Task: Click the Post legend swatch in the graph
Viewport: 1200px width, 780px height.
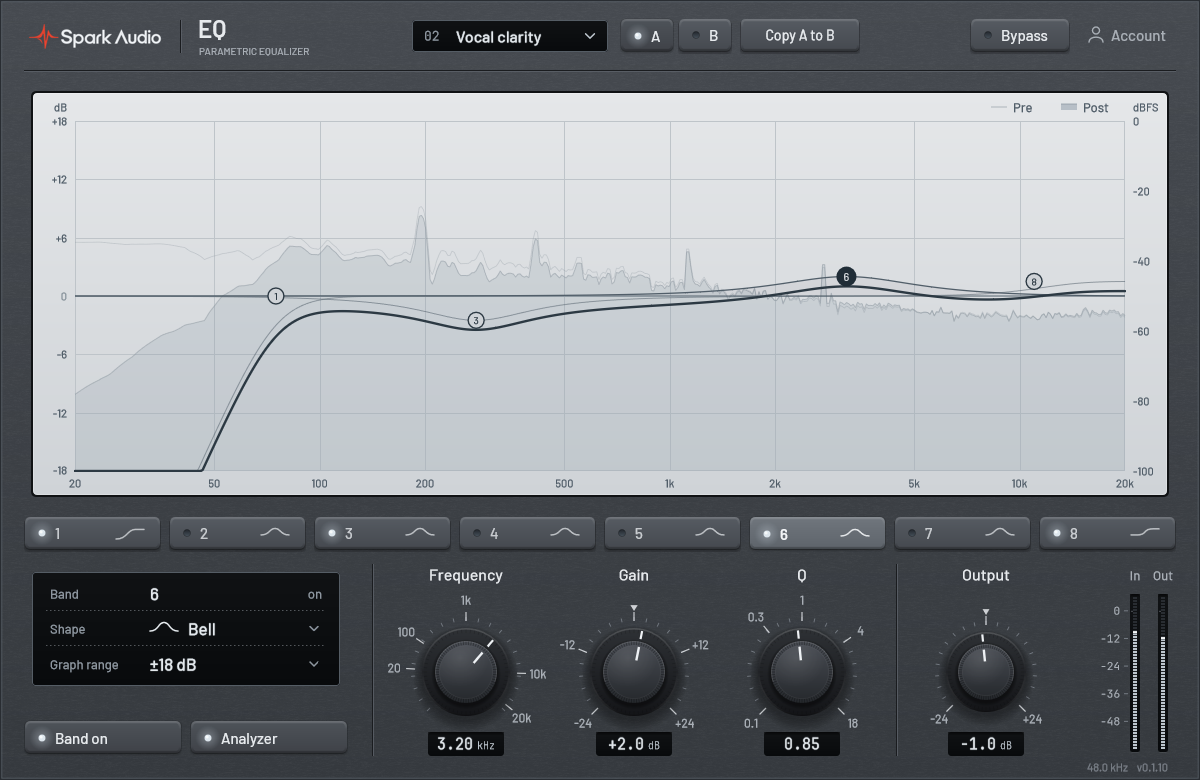Action: pos(1068,107)
